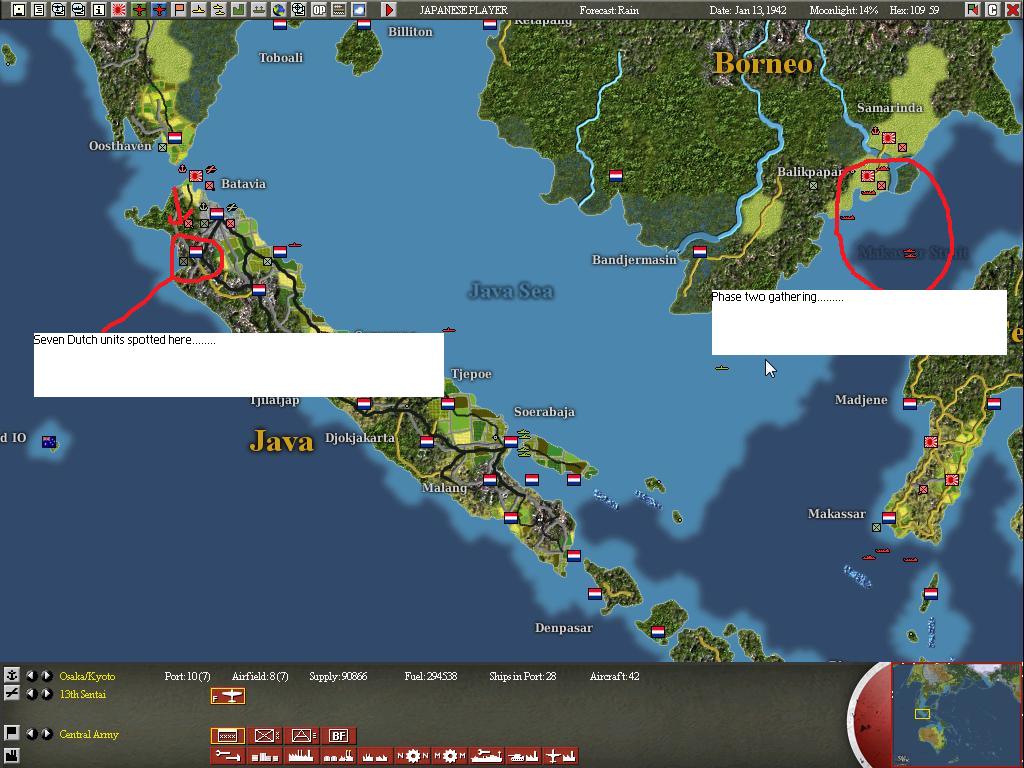Click the N gear naval shipyard icon
This screenshot has width=1024, height=768.
point(411,756)
